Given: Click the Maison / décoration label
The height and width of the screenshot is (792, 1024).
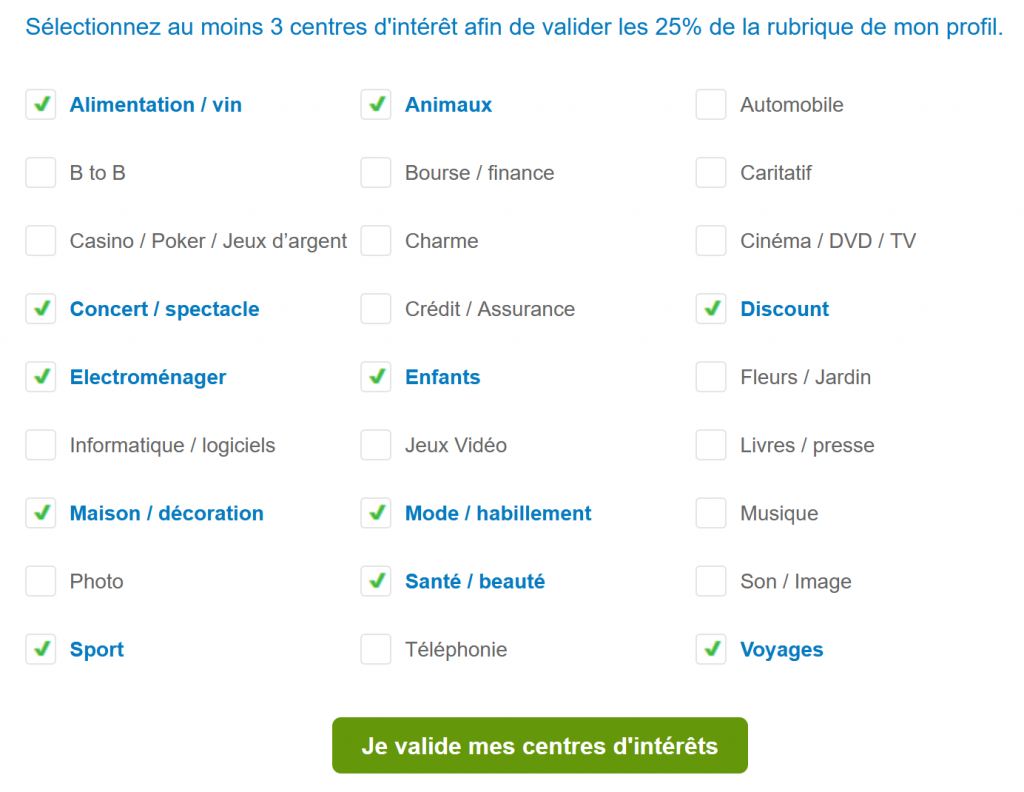Looking at the screenshot, I should [166, 513].
